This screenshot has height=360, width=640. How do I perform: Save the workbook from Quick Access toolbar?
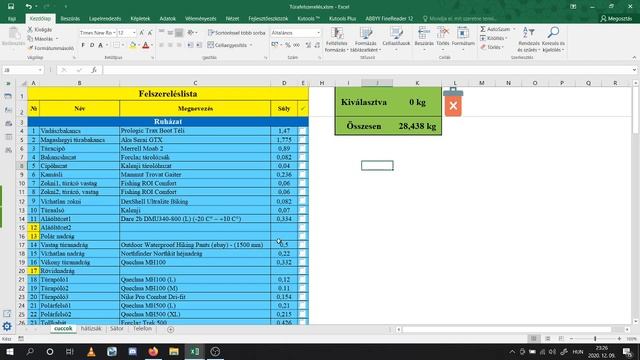pyautogui.click(x=11, y=7)
